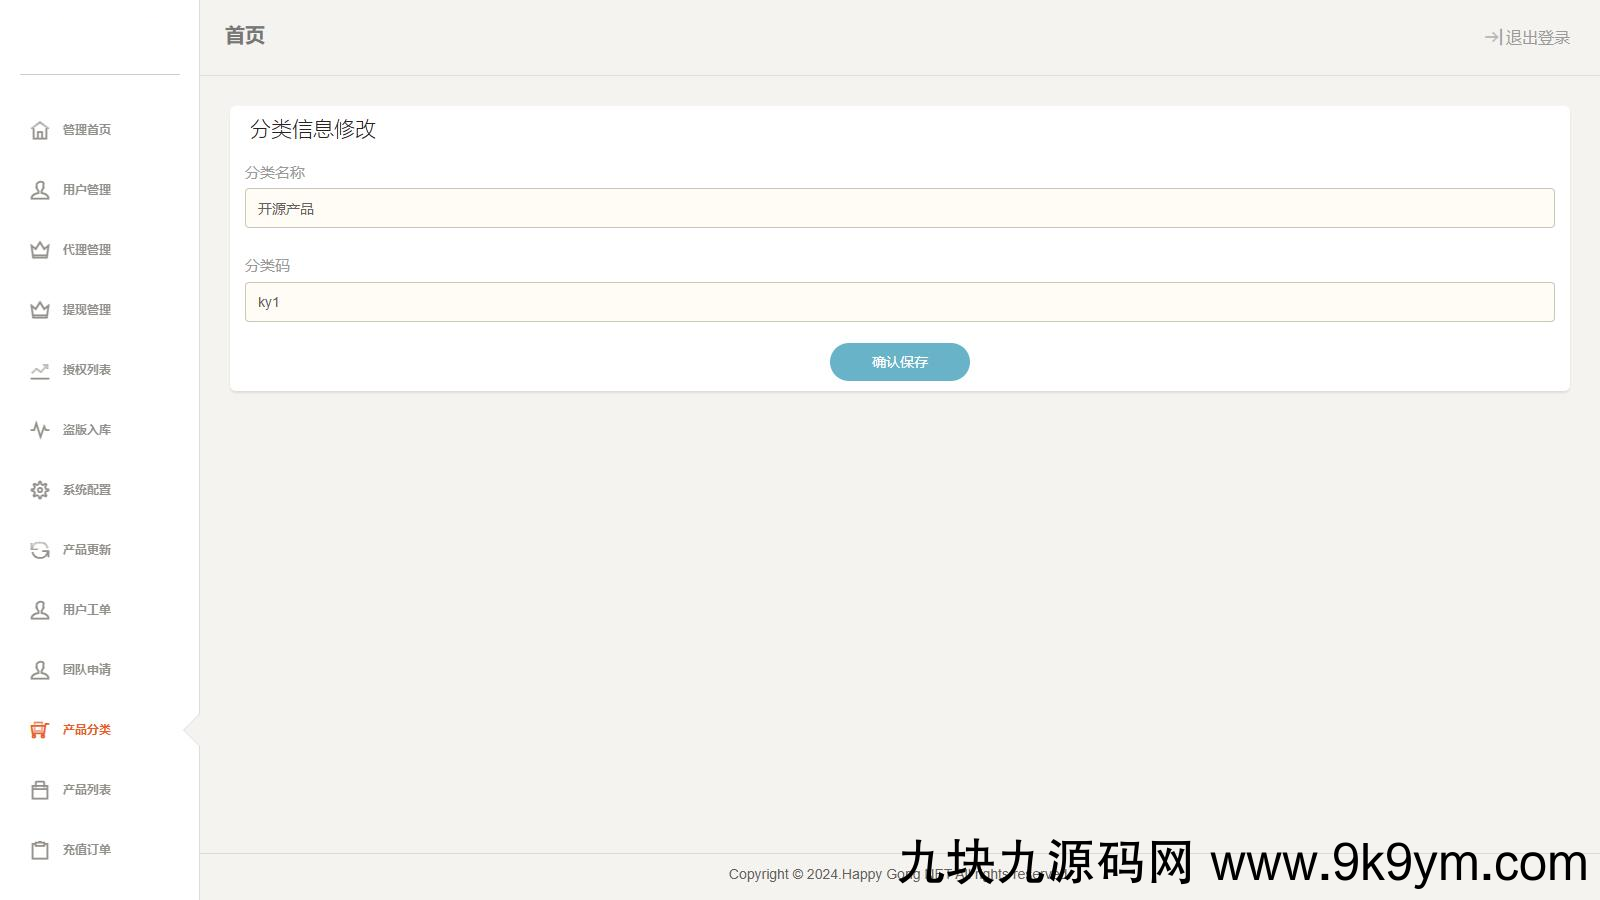Click the clipboard icon beside 充值订单
1600x900 pixels.
pos(40,850)
